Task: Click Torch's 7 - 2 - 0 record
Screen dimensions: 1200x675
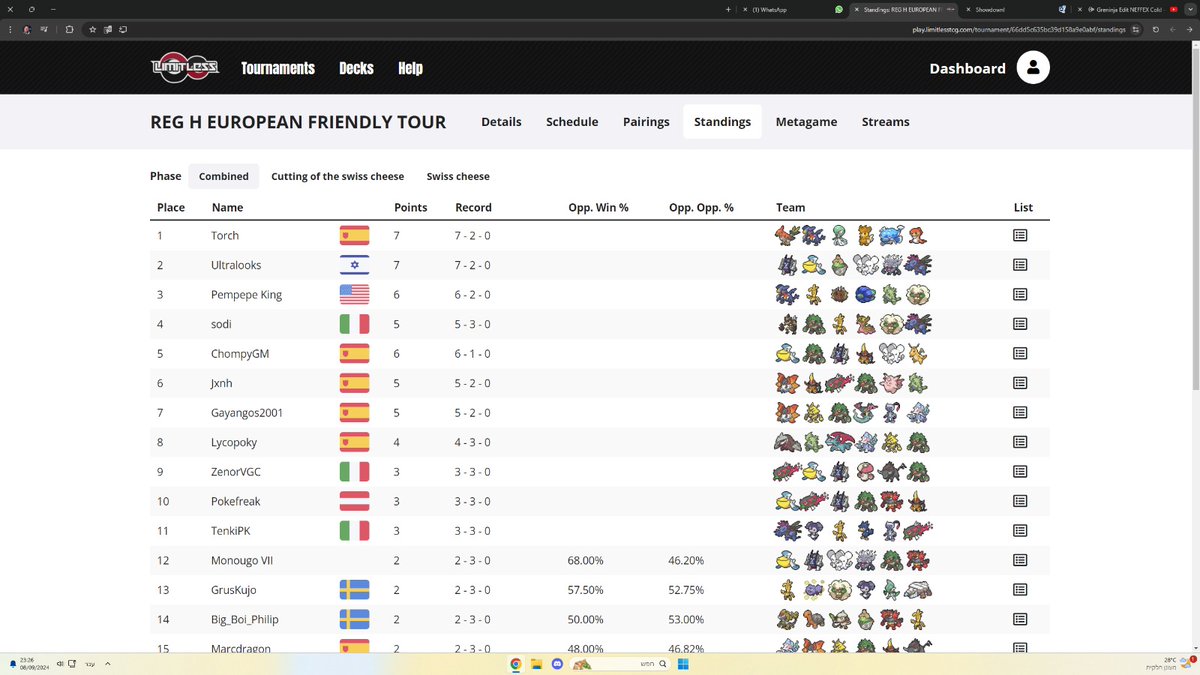Action: [x=473, y=236]
